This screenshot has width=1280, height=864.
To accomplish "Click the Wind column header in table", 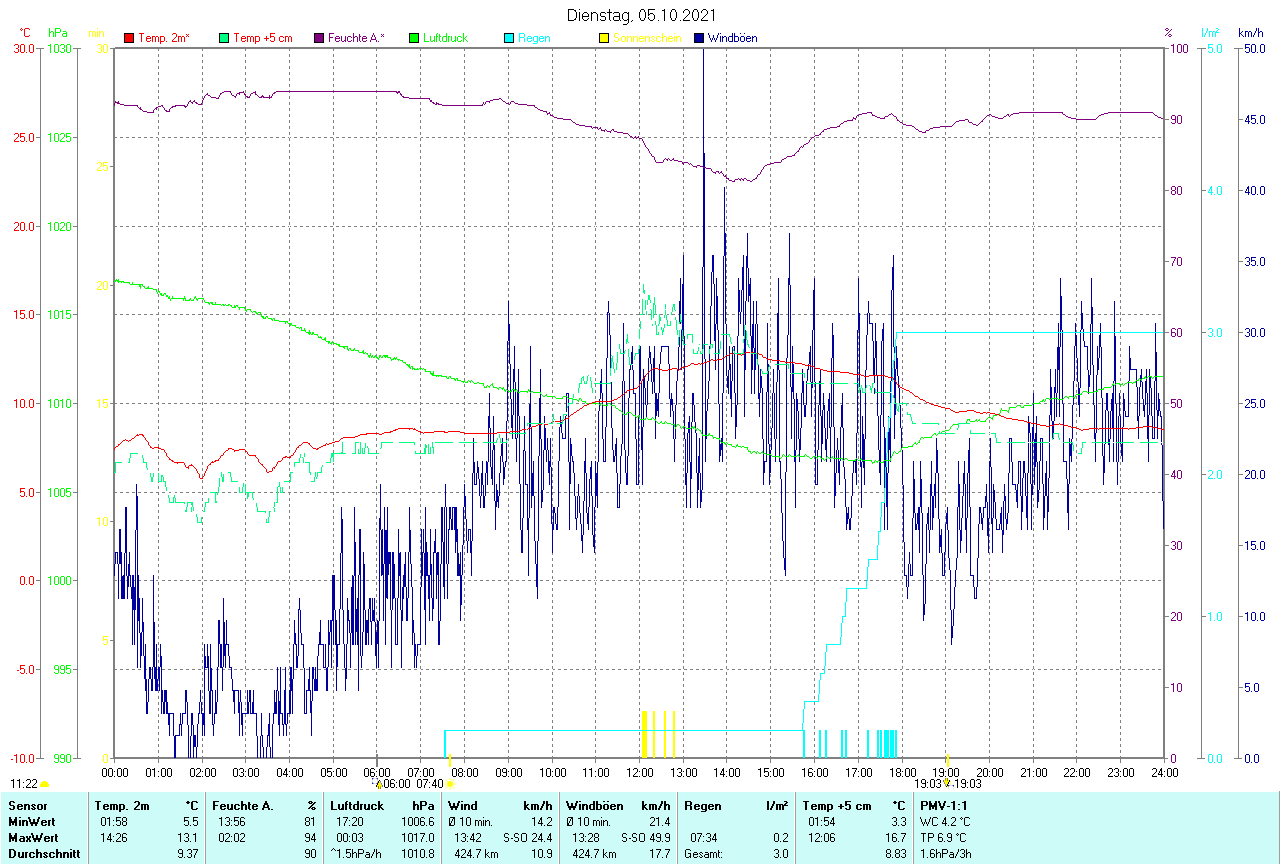I will pos(463,806).
